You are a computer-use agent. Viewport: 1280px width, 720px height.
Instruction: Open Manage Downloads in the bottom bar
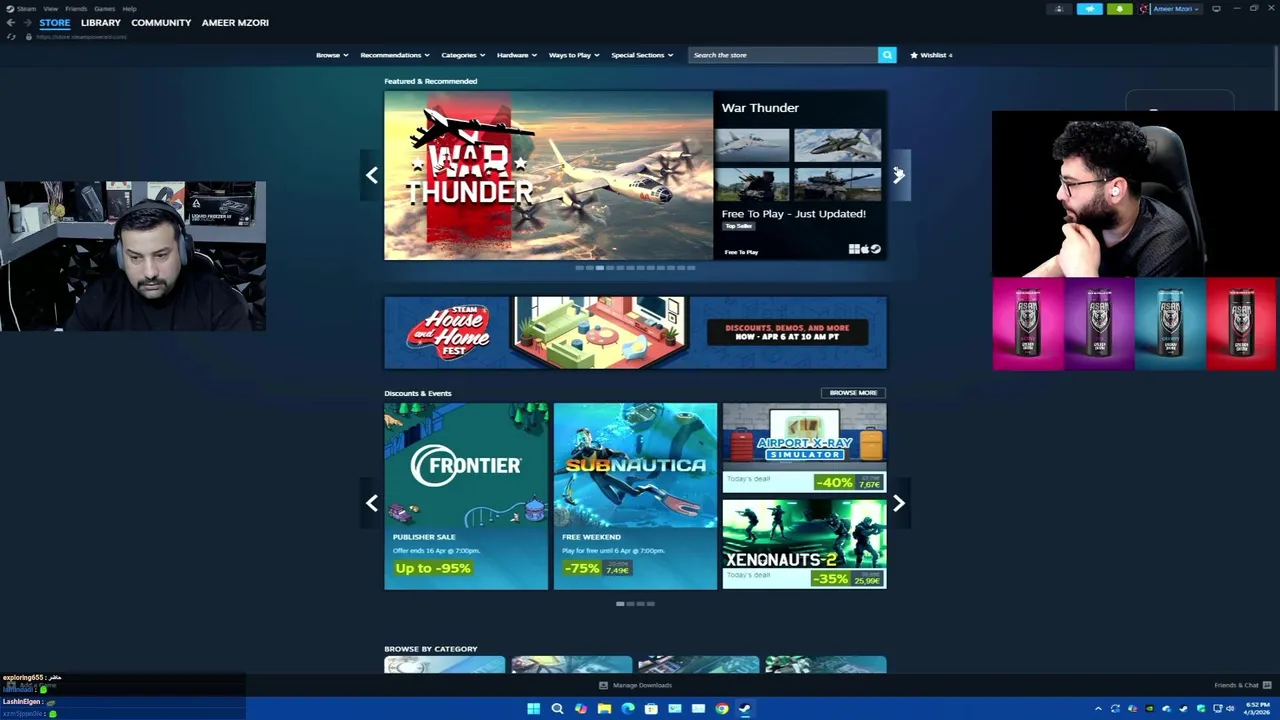[x=635, y=685]
